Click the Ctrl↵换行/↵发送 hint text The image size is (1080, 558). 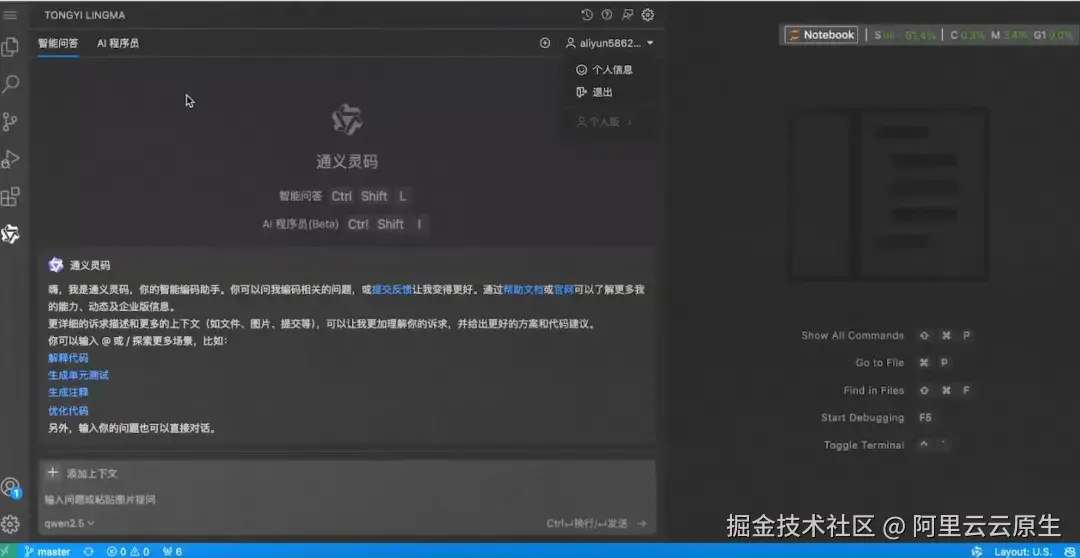[x=587, y=524]
